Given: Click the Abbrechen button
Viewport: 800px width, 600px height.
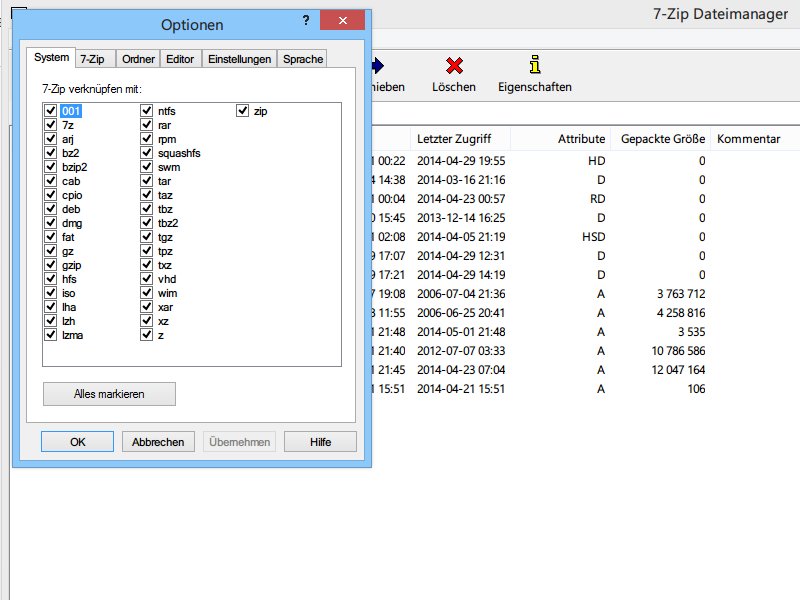Looking at the screenshot, I should (158, 442).
